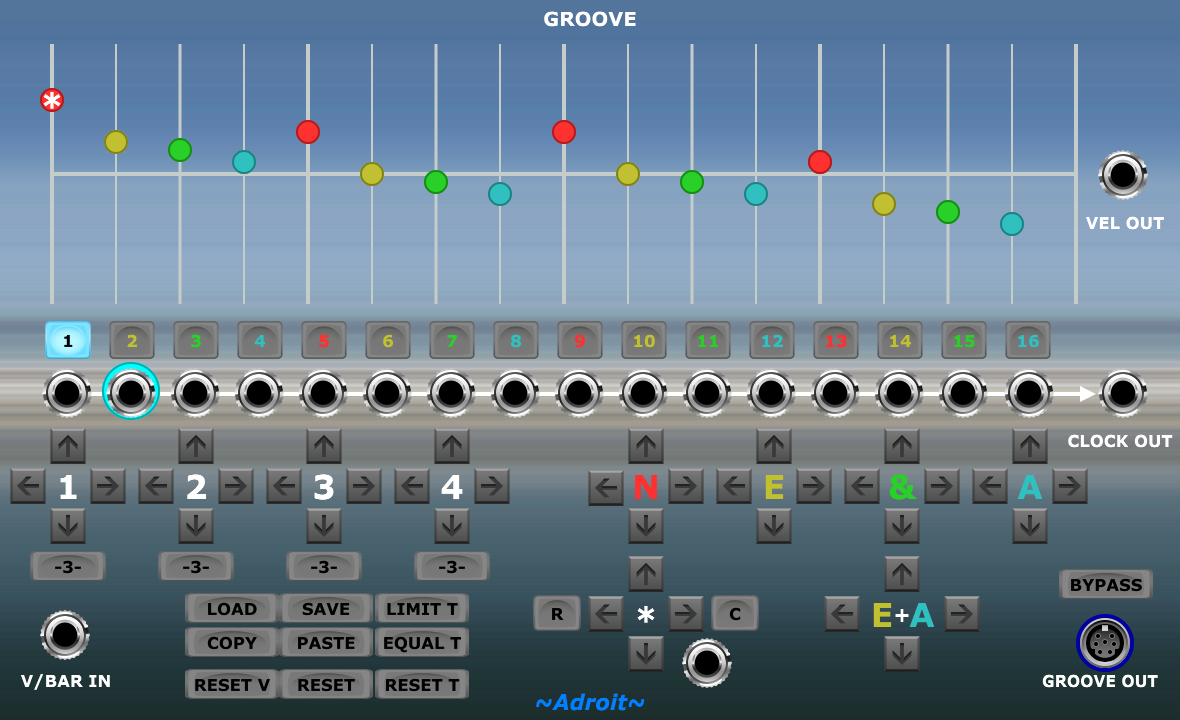1180x720 pixels.
Task: Click the V/BAR IN input jack
Action: 65,635
